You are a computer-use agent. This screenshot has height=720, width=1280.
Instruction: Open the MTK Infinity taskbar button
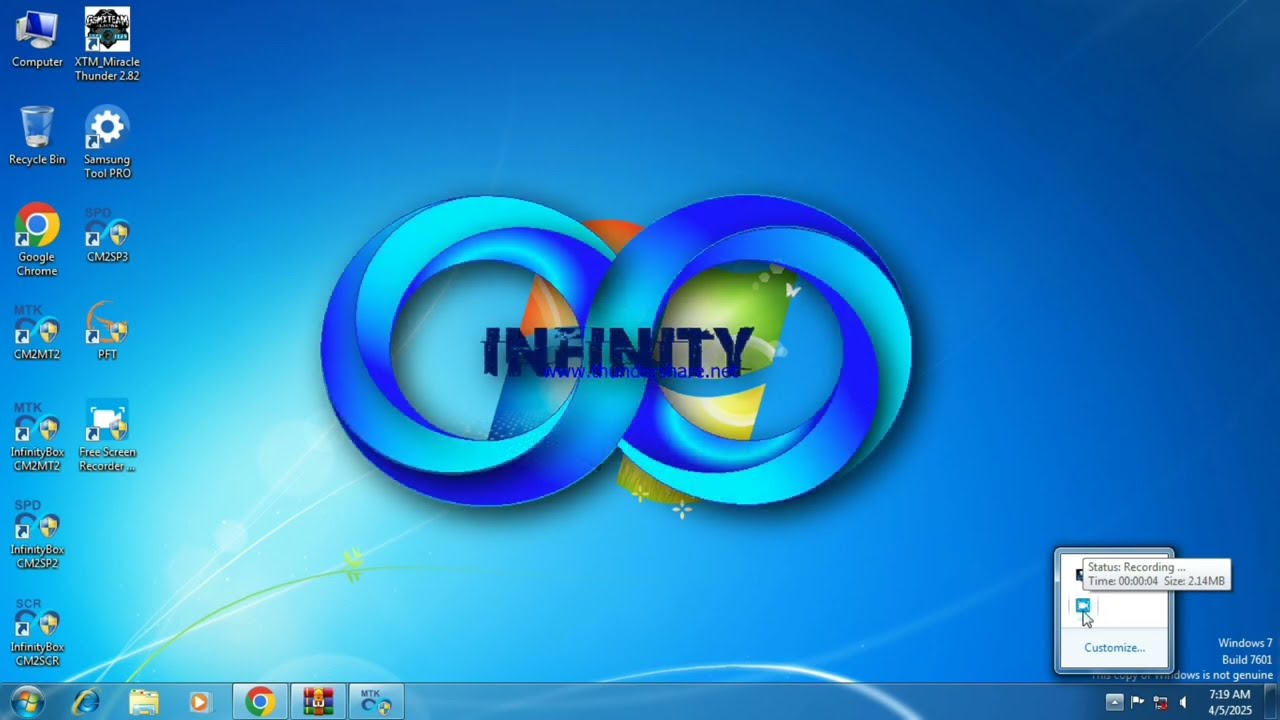pyautogui.click(x=376, y=702)
